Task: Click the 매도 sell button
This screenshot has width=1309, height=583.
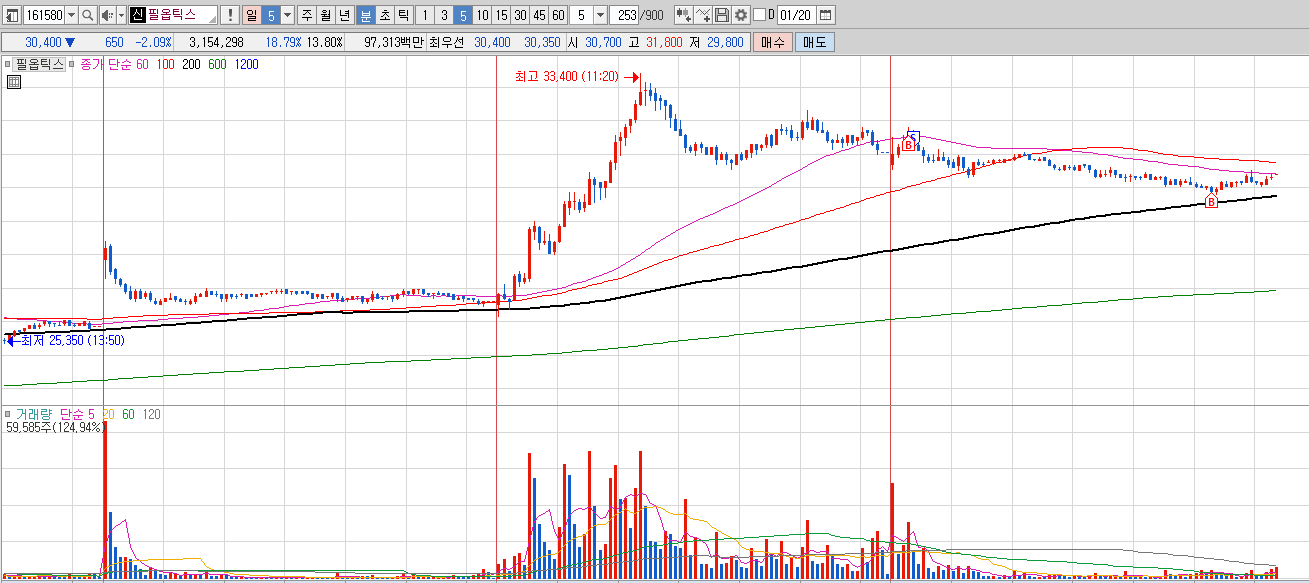Action: pyautogui.click(x=815, y=42)
